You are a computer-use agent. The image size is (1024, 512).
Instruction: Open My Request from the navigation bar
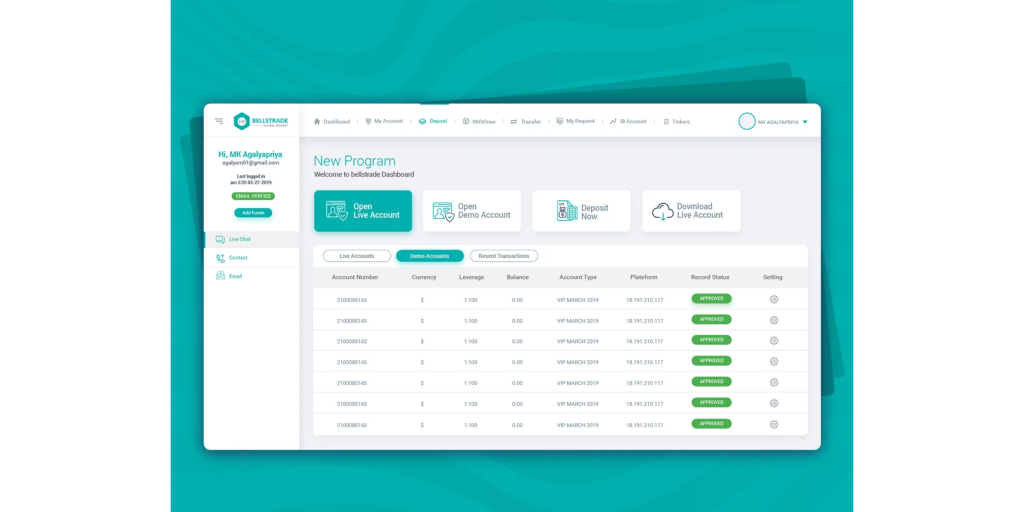(575, 121)
